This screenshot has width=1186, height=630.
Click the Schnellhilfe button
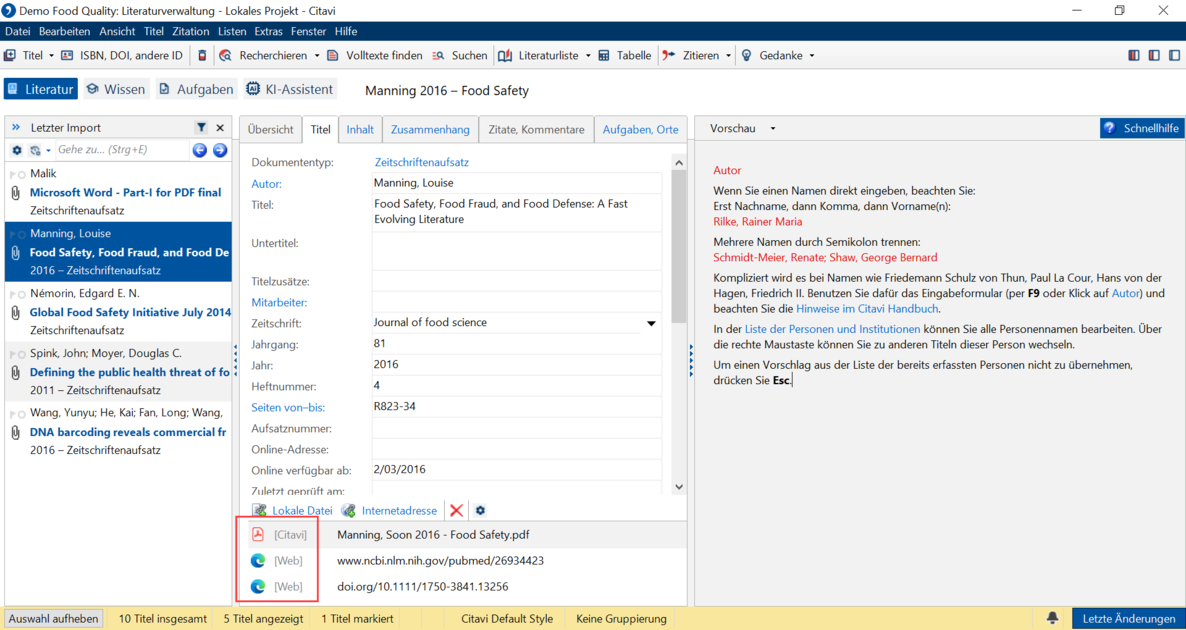coord(1141,128)
